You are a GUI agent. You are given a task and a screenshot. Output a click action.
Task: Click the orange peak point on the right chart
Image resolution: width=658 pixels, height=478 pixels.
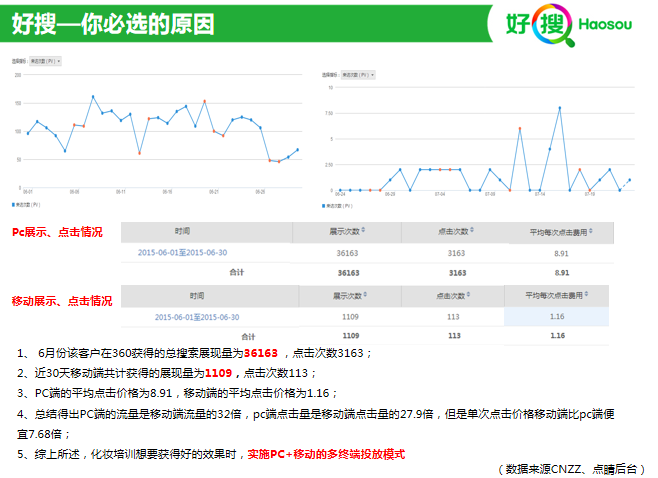click(x=520, y=128)
